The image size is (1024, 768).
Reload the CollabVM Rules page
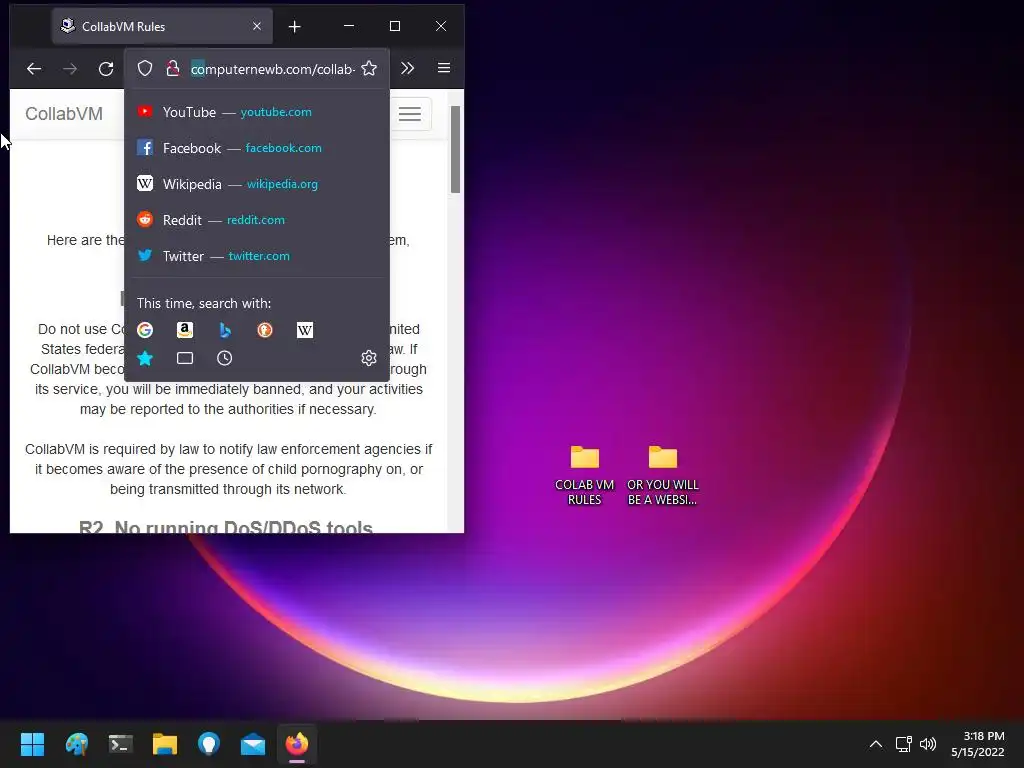[106, 69]
